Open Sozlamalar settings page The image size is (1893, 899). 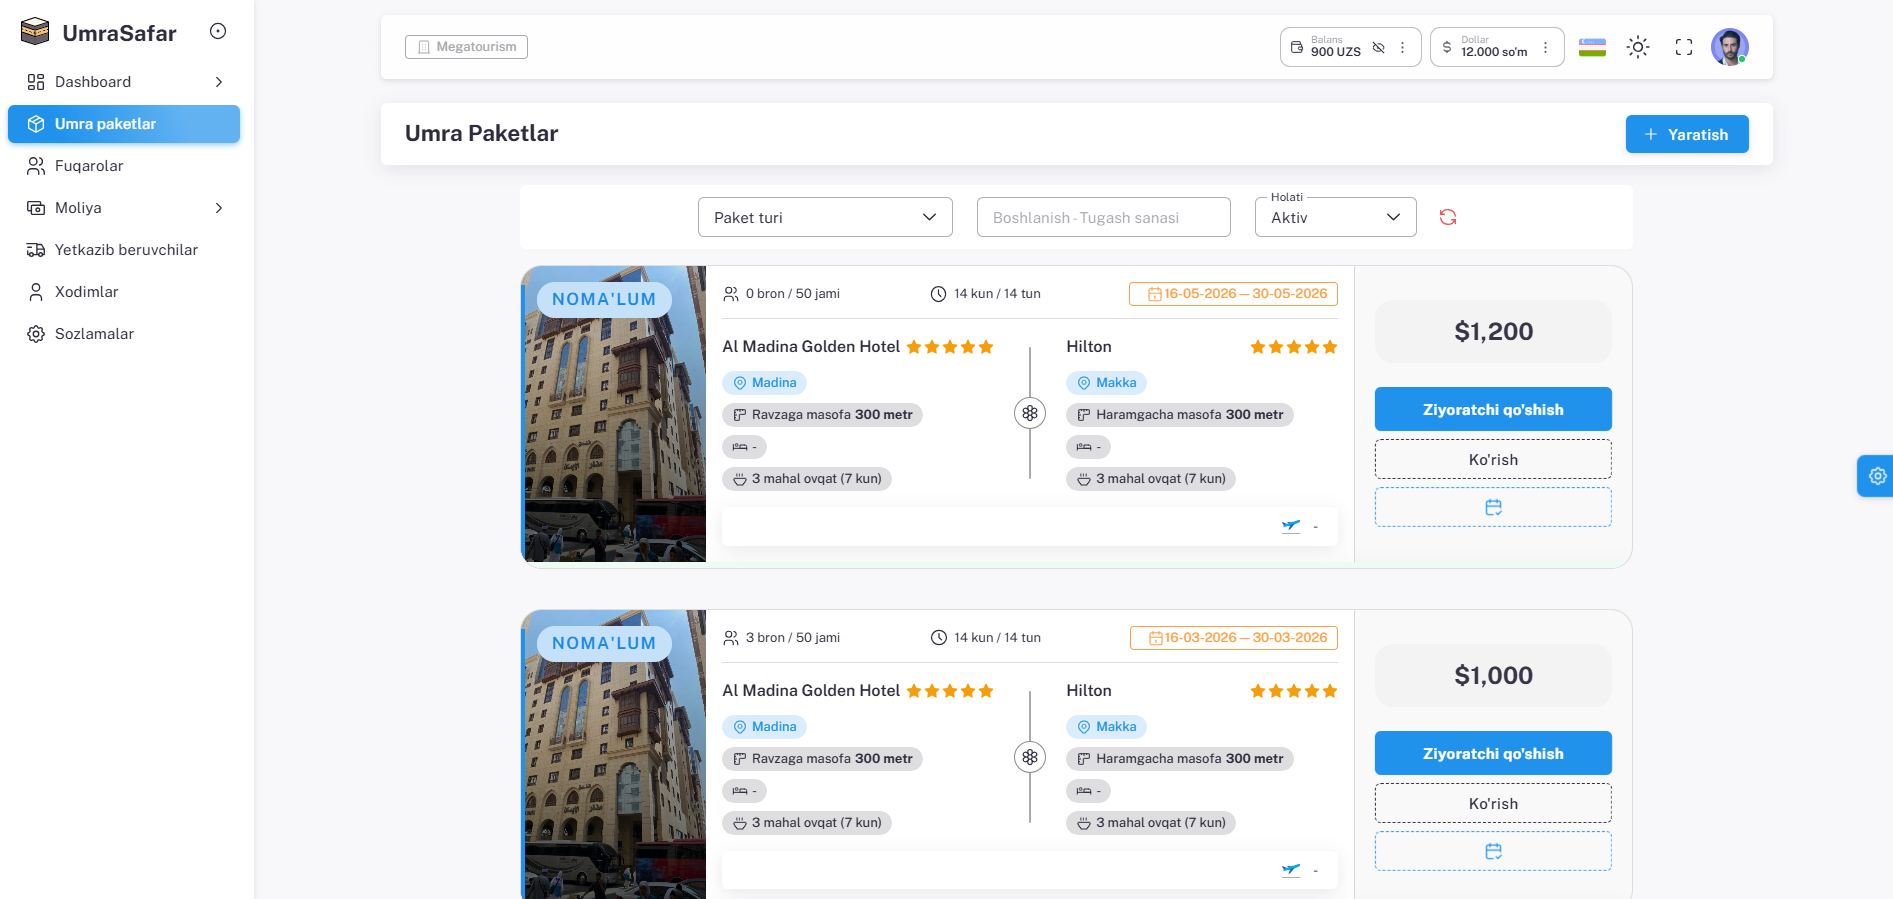coord(124,334)
